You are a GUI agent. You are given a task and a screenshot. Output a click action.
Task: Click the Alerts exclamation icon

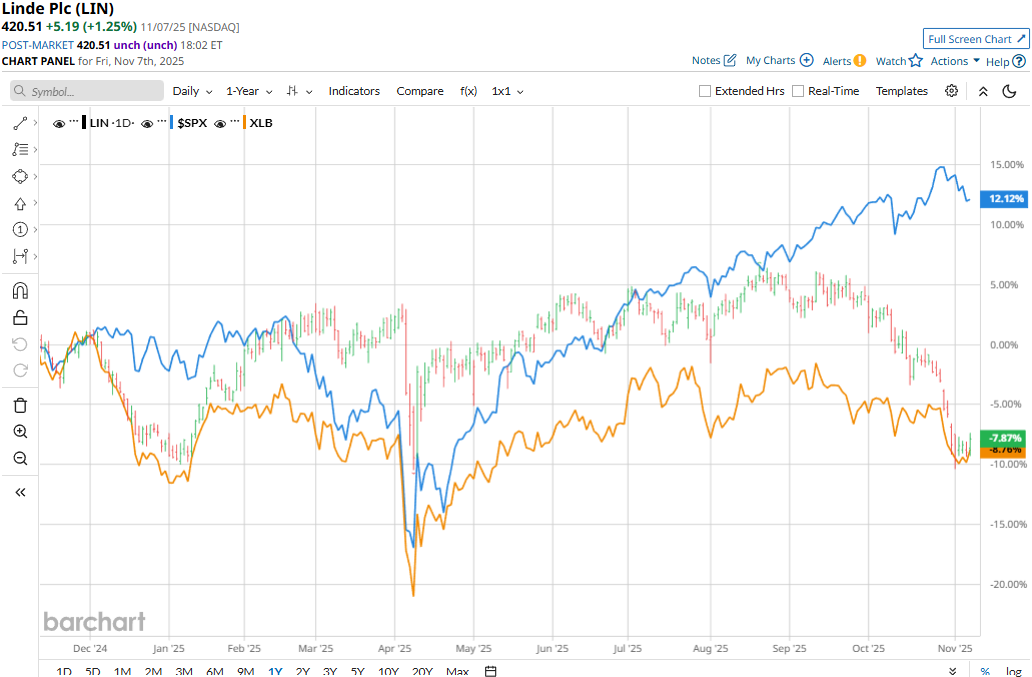(x=860, y=61)
